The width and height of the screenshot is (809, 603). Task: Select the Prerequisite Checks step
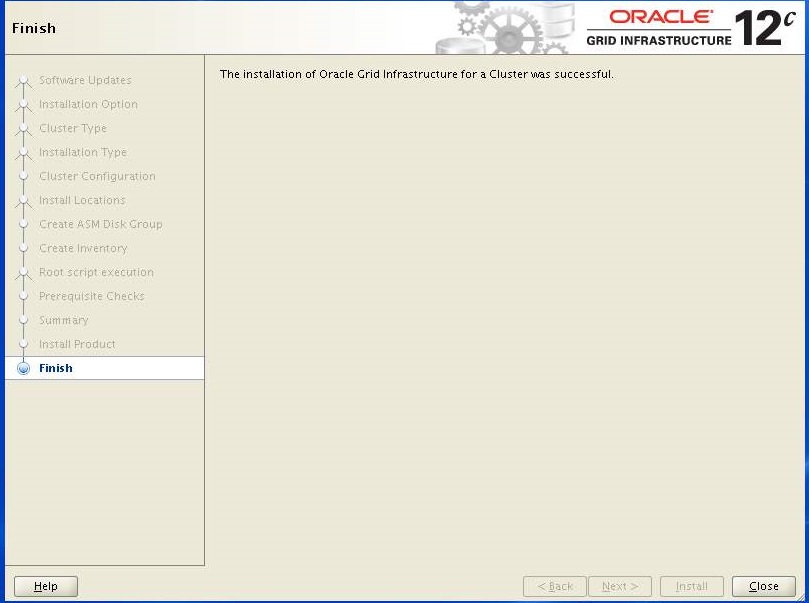[91, 296]
